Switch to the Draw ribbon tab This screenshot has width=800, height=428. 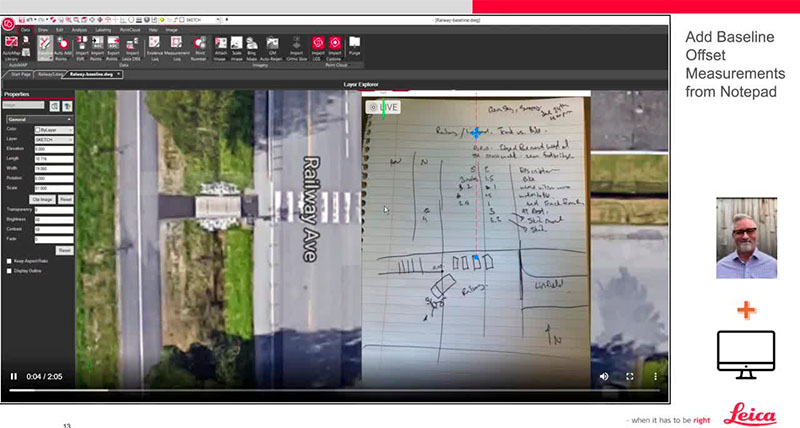42,29
